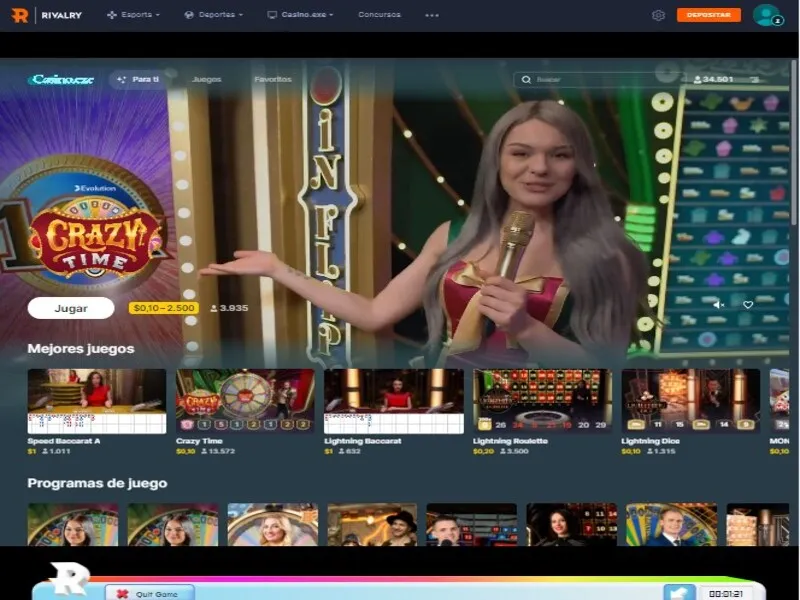The height and width of the screenshot is (600, 800).
Task: Favorite Crazy Time with the heart icon
Action: pos(748,305)
